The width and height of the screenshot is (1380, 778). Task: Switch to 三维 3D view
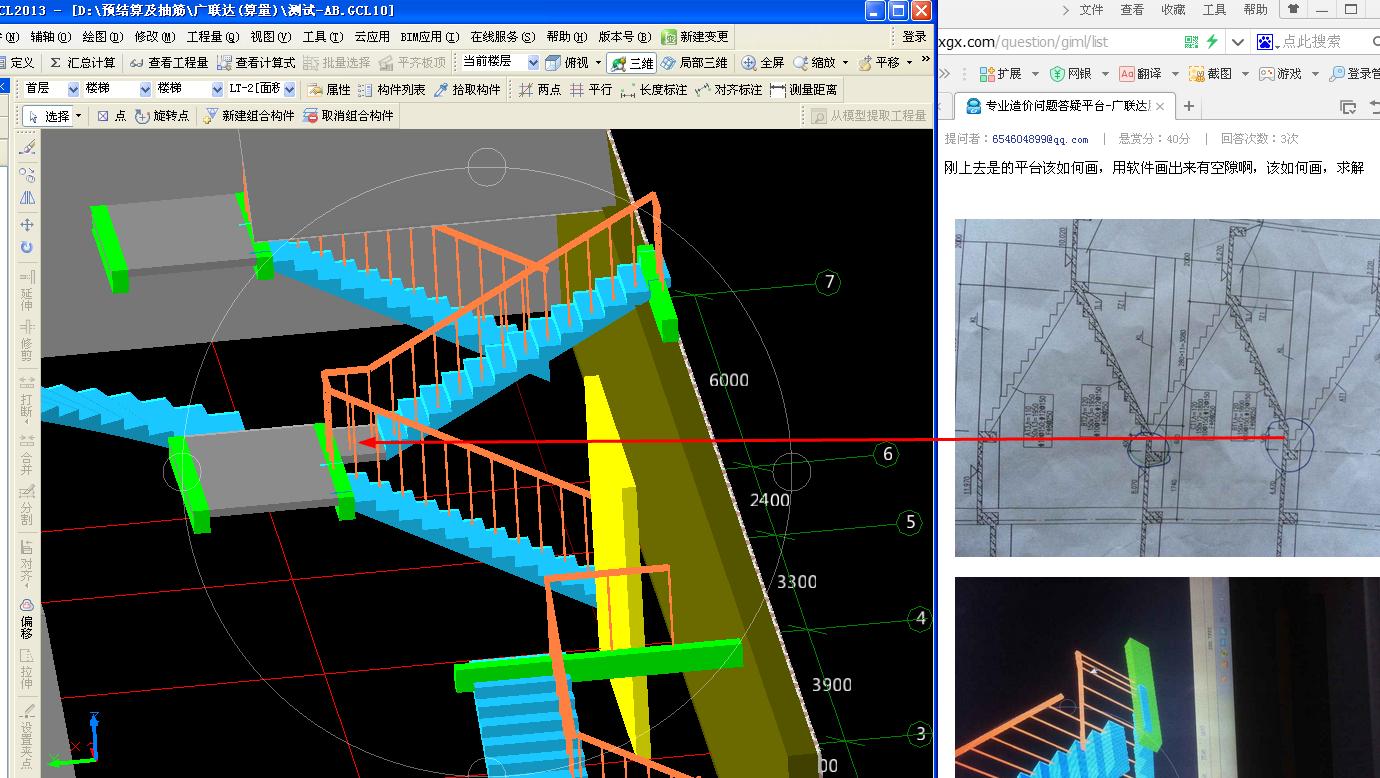631,62
